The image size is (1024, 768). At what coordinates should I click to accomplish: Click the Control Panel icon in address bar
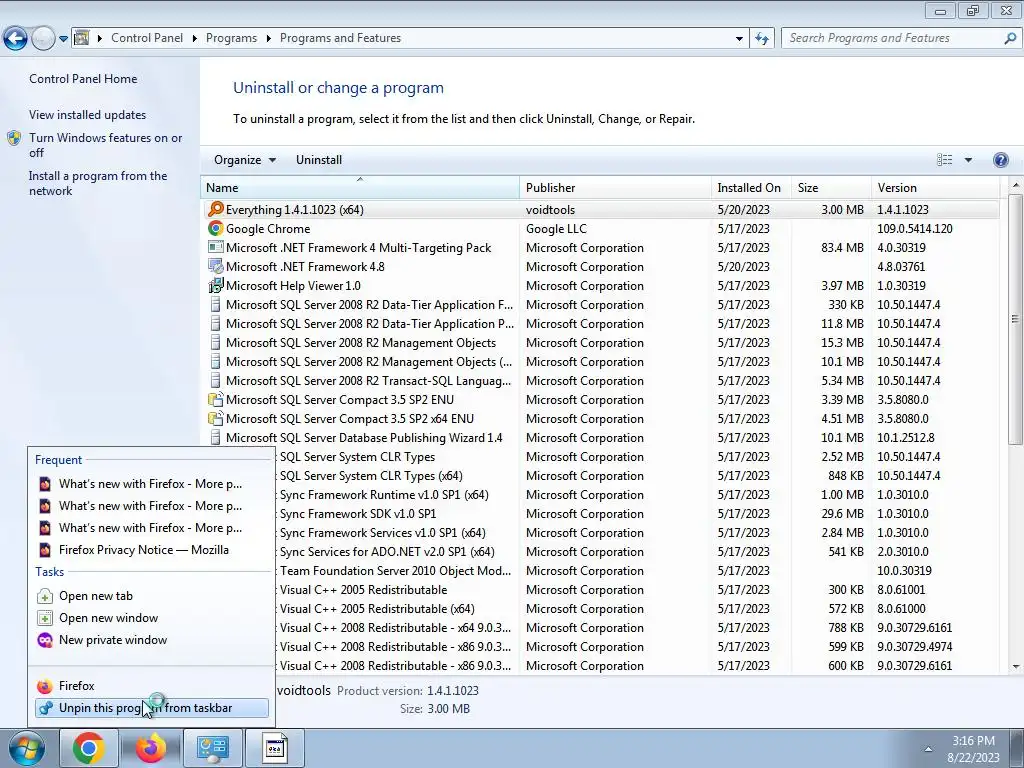pyautogui.click(x=82, y=38)
